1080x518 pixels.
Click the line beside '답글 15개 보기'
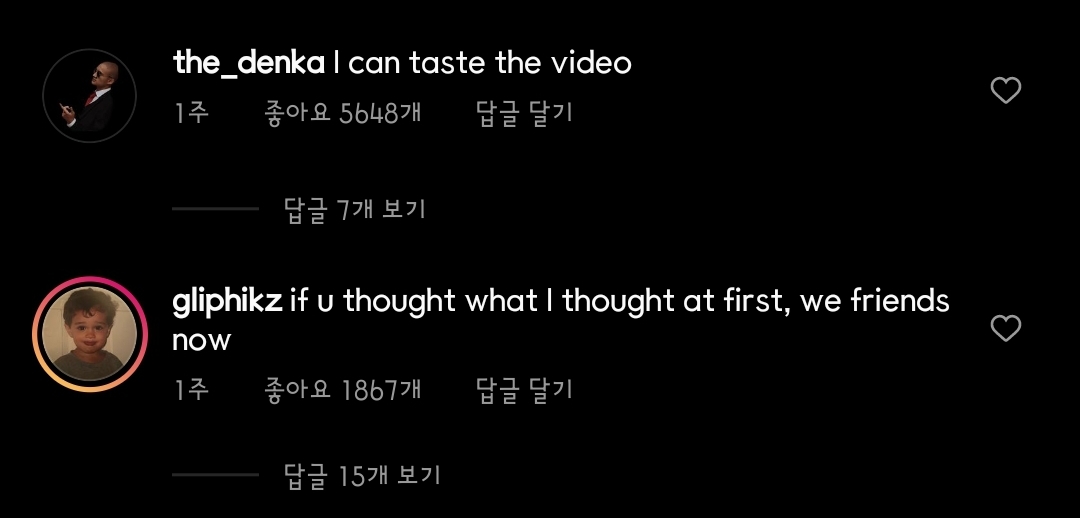click(215, 475)
